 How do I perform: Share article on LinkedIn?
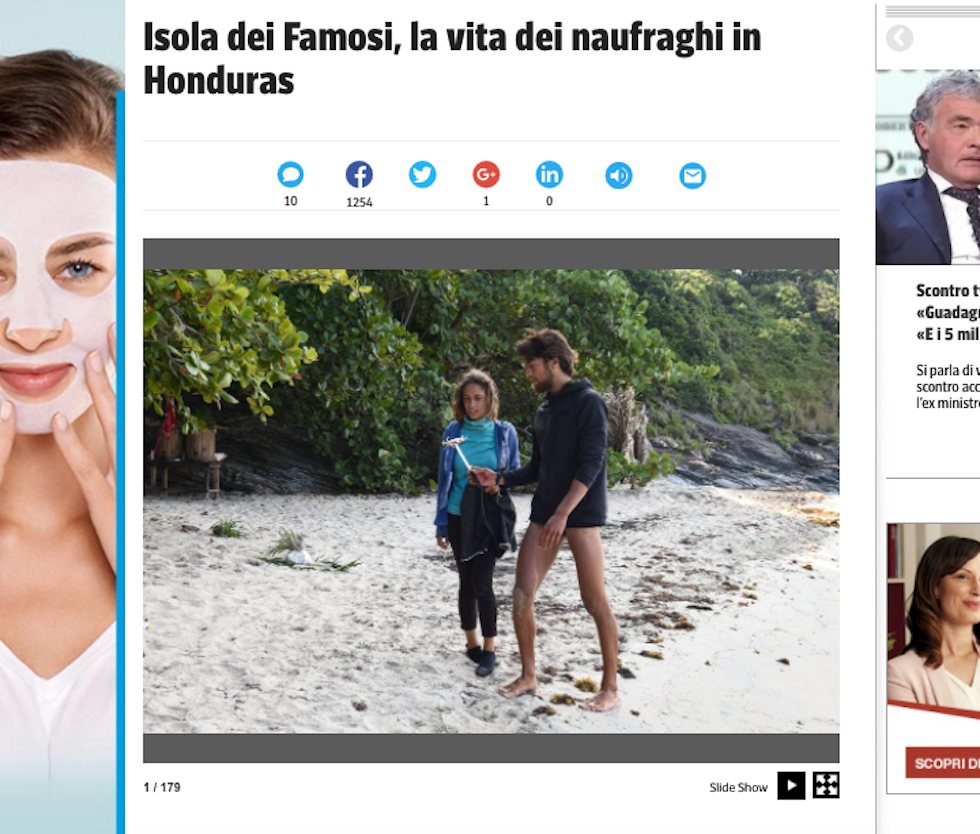(x=549, y=174)
